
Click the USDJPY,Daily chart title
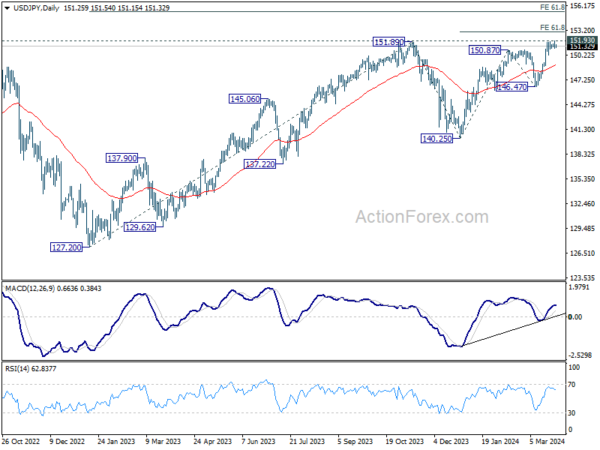[x=36, y=8]
